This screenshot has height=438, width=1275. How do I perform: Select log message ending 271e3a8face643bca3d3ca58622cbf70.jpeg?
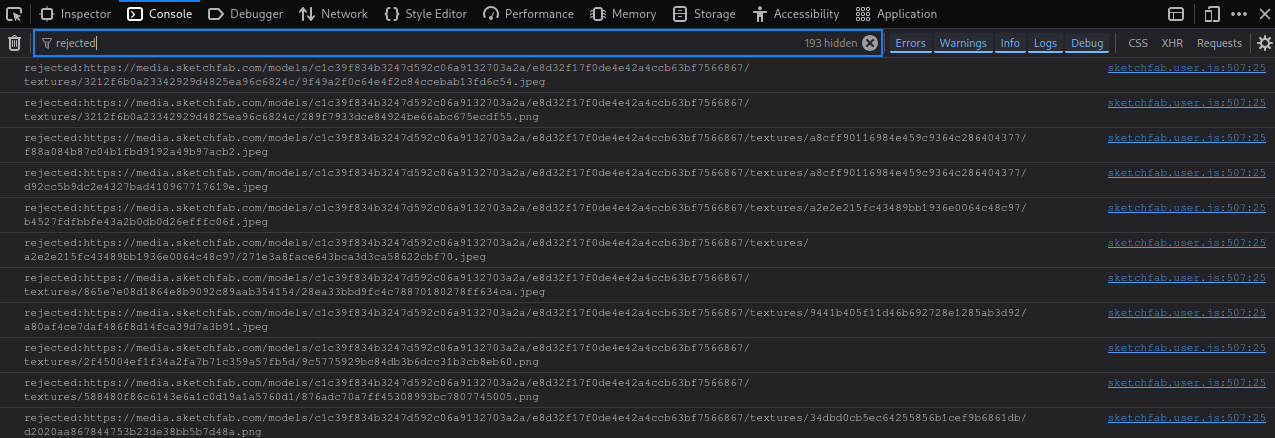(416, 250)
